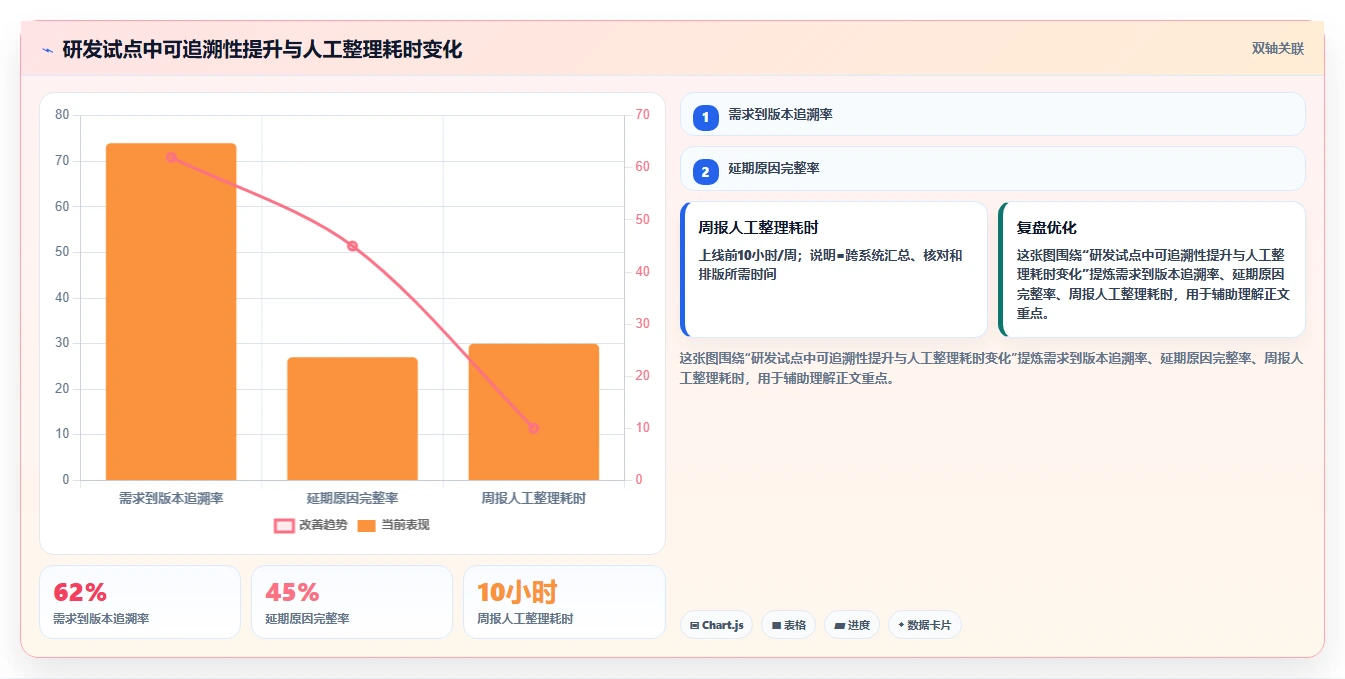Click the 改善趋势 legend label
The height and width of the screenshot is (679, 1345).
323,525
